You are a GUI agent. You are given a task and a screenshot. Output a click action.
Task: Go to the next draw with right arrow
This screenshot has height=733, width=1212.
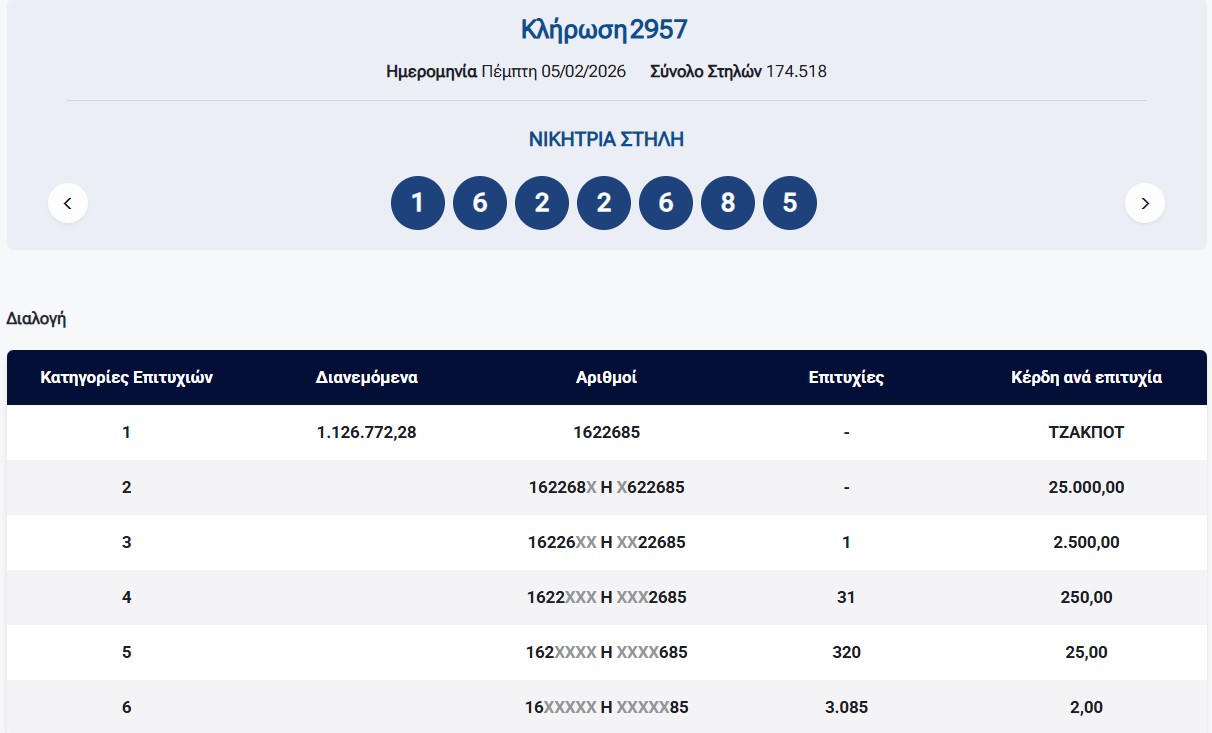(1144, 203)
